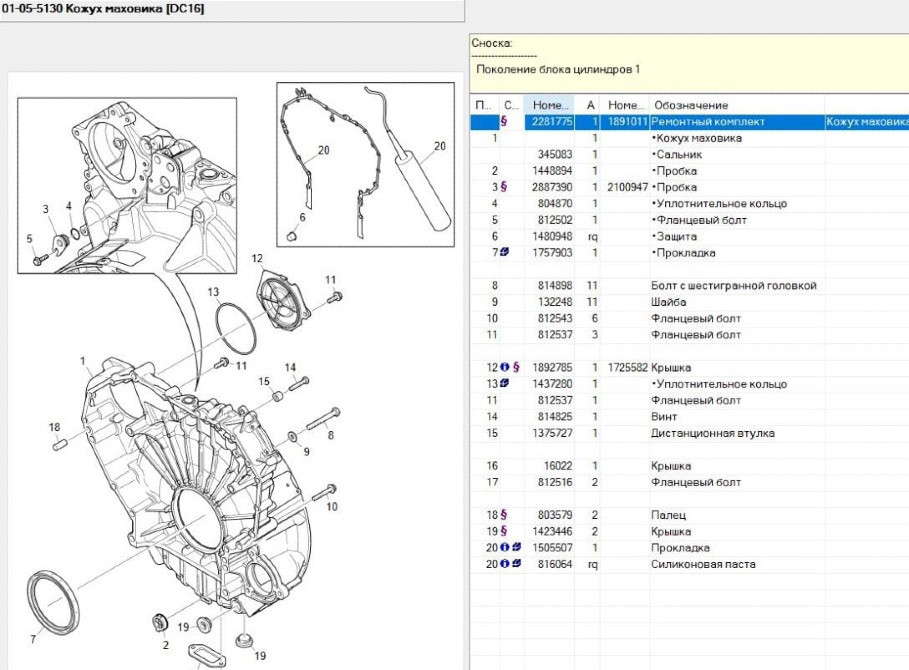Open the note icon for Силиконовая паста
The image size is (909, 670).
pyautogui.click(x=517, y=564)
